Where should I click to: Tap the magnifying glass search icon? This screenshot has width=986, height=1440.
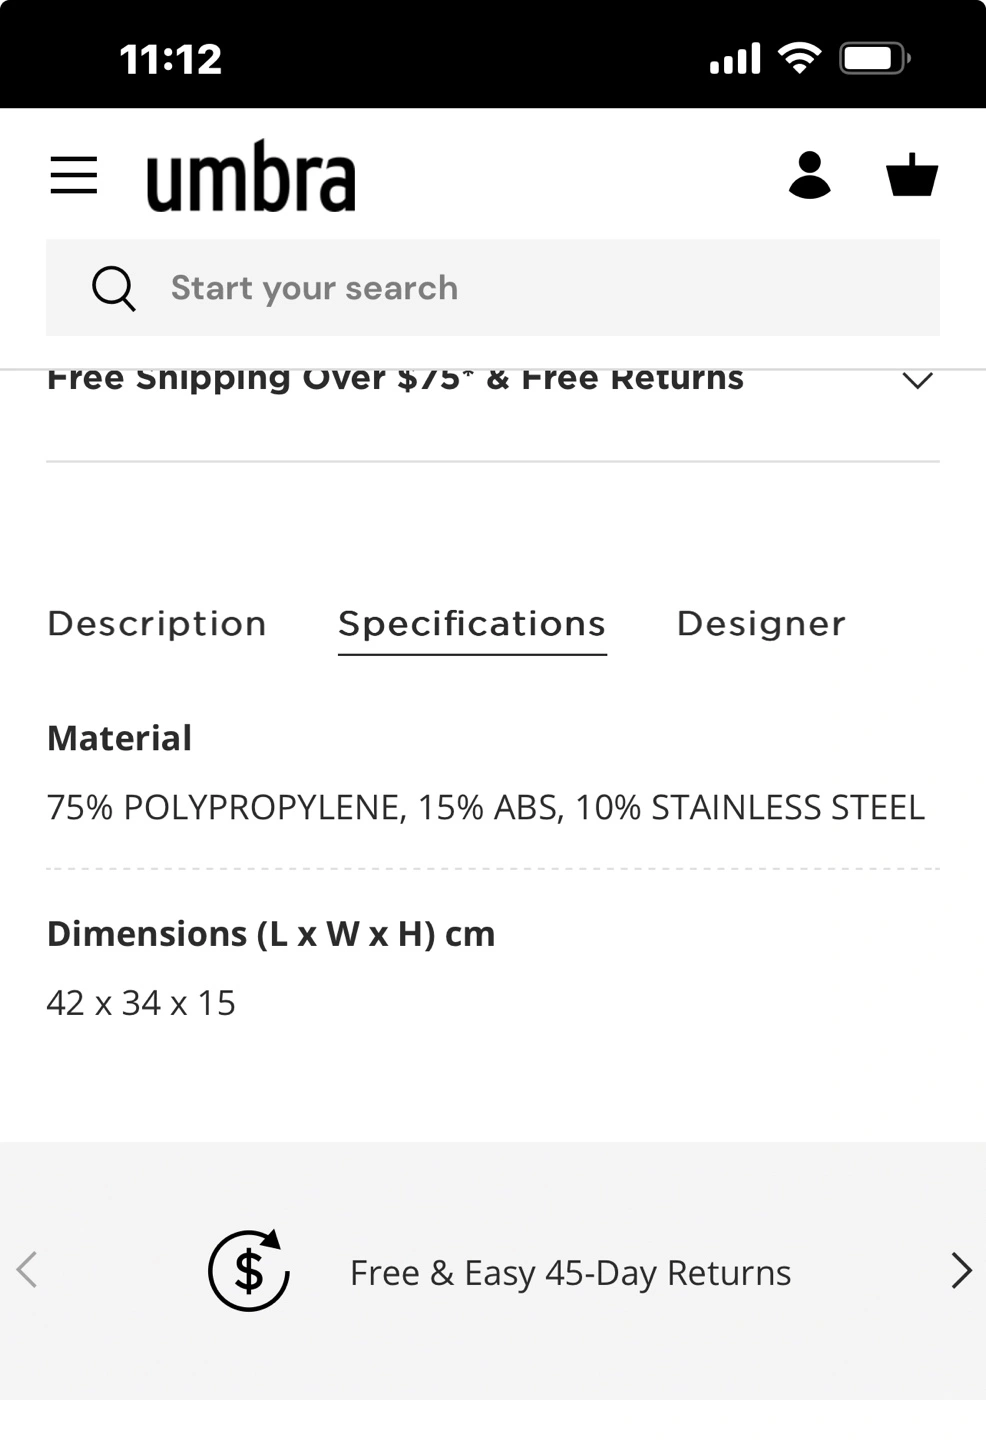(x=113, y=288)
